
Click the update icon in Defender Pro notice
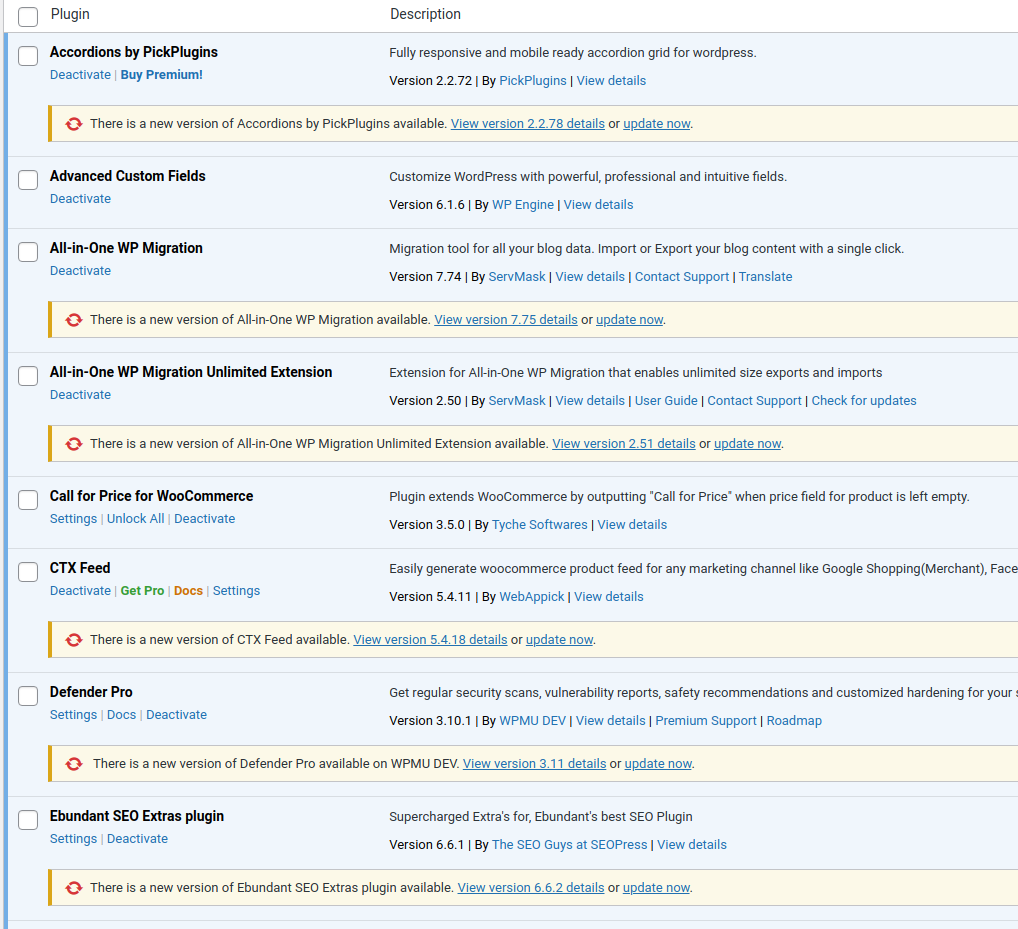(73, 764)
